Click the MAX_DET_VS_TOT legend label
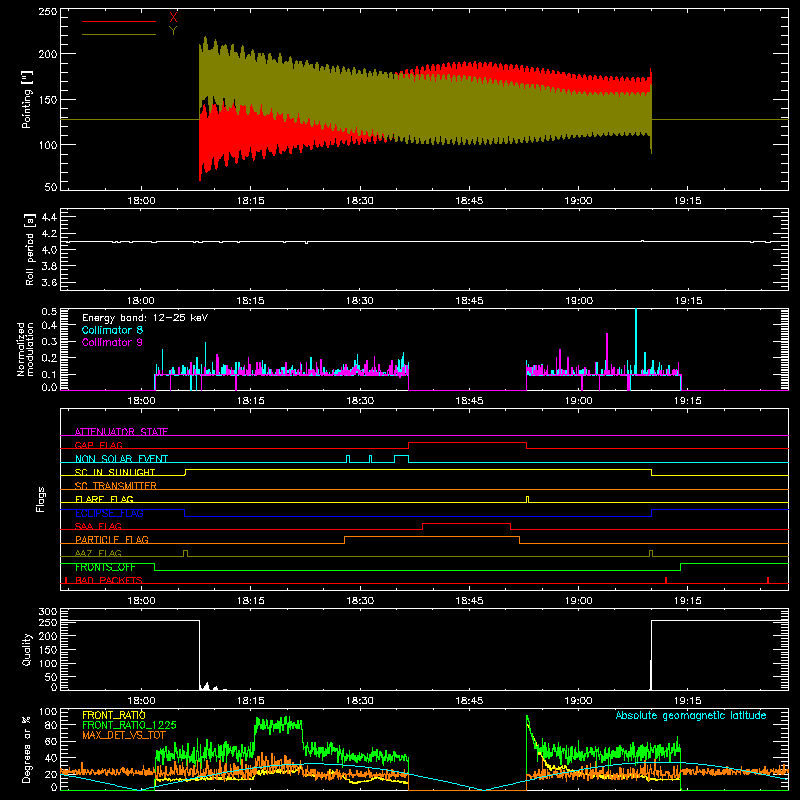Image resolution: width=800 pixels, height=800 pixels. point(123,735)
